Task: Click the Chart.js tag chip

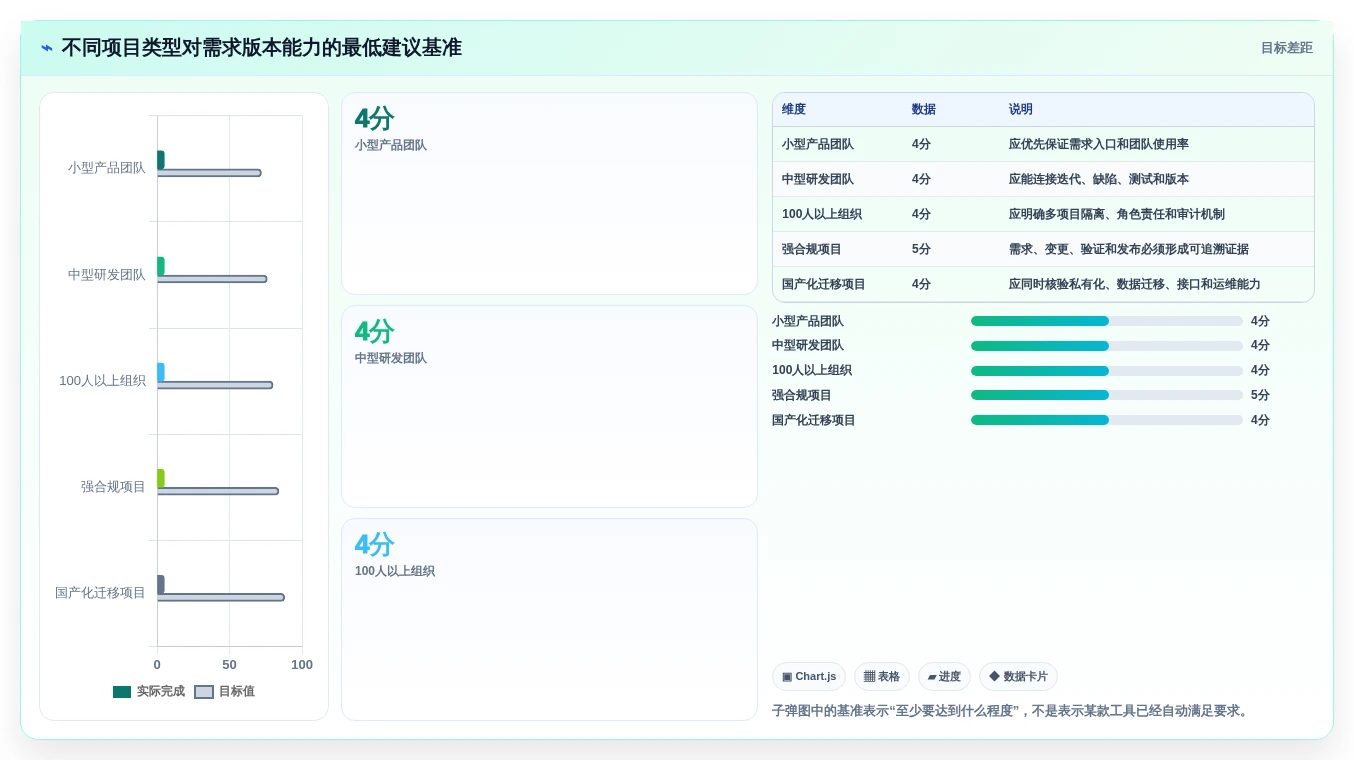Action: point(809,676)
